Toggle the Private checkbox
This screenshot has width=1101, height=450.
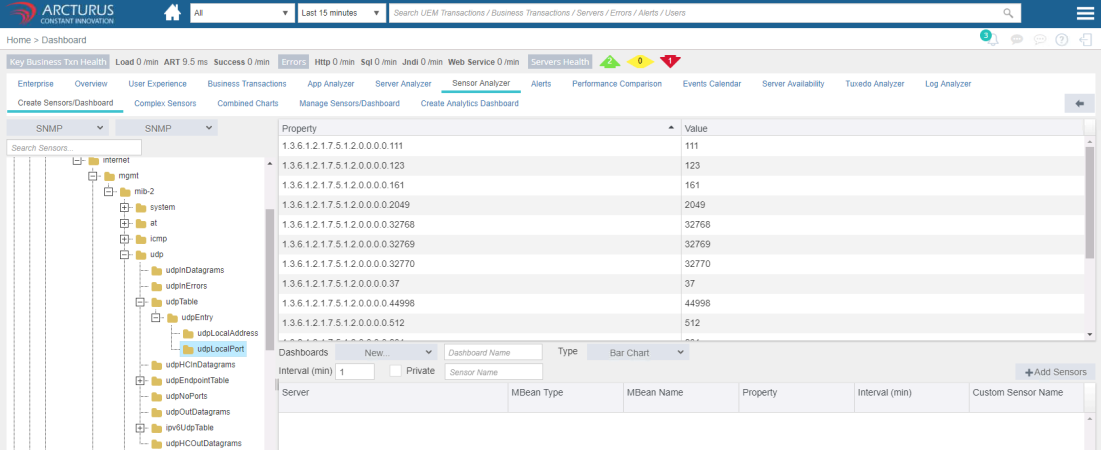coord(395,371)
